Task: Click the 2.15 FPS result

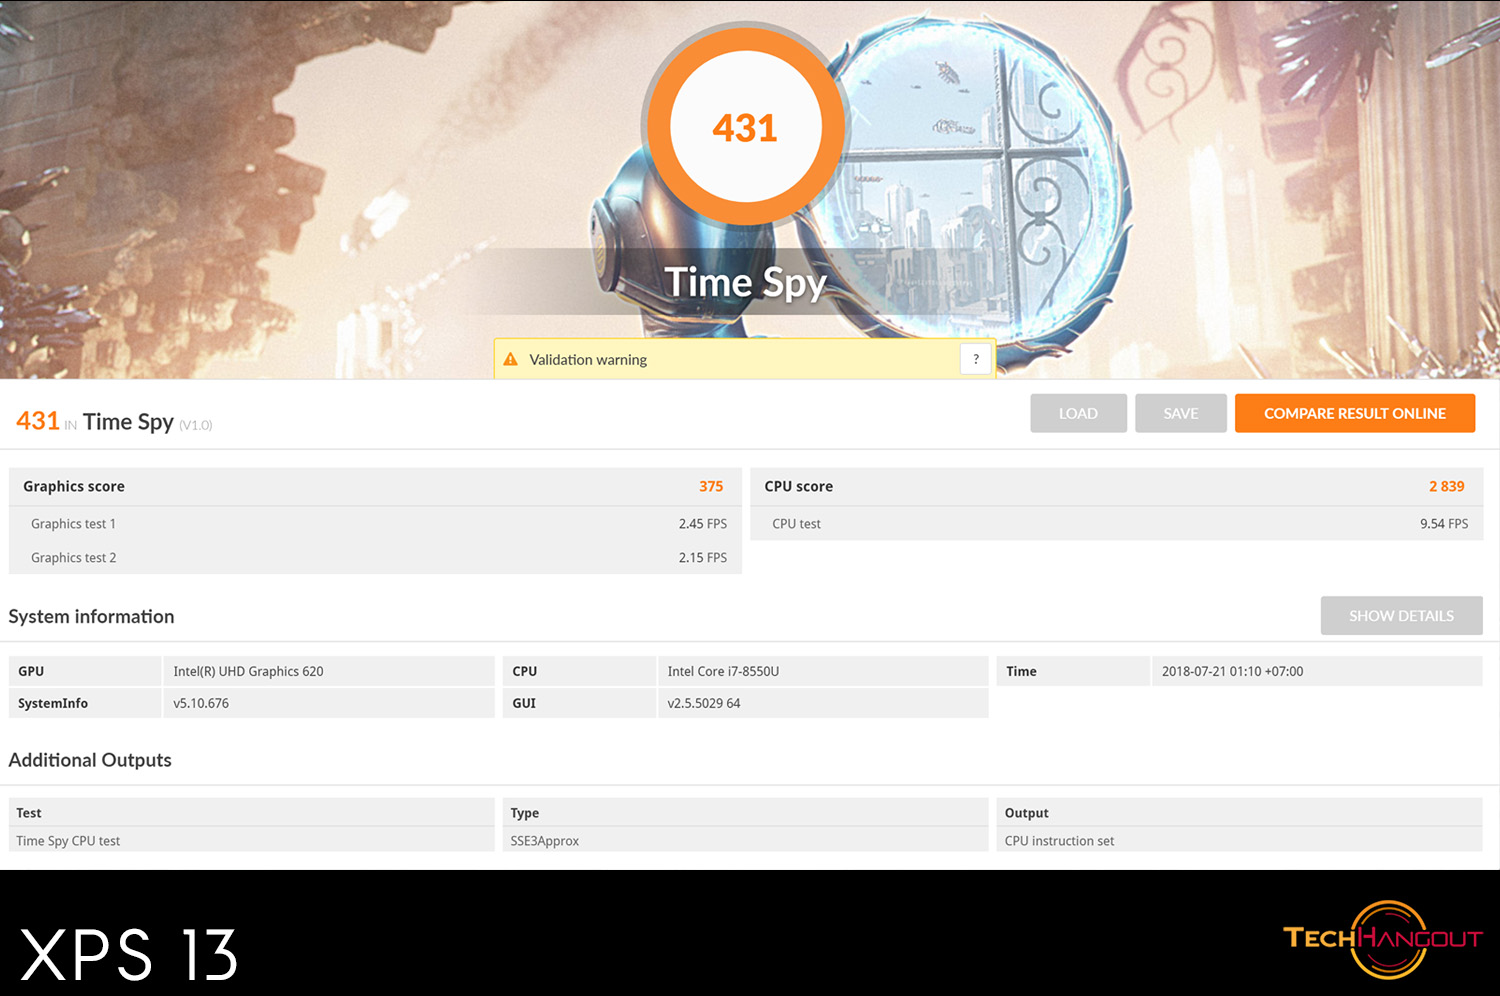Action: [703, 558]
